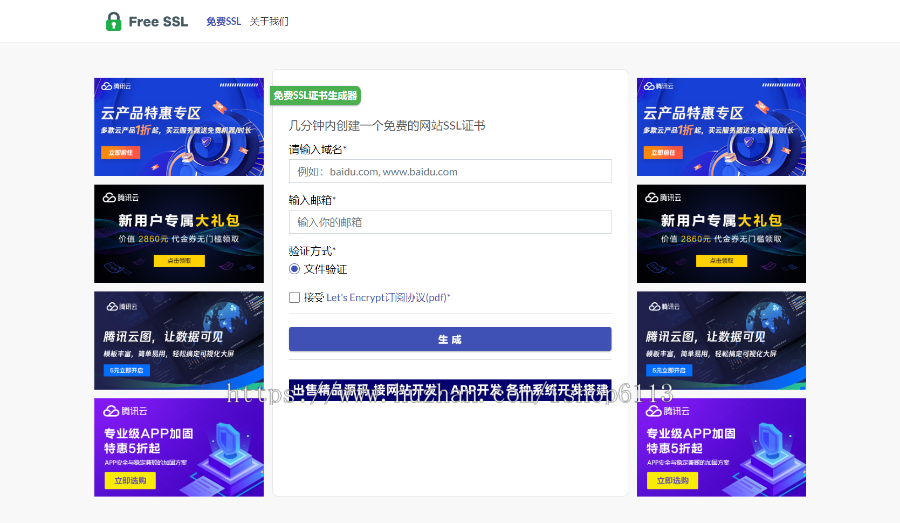Open right 新用户专属大礼包 ad banner

pyautogui.click(x=721, y=234)
